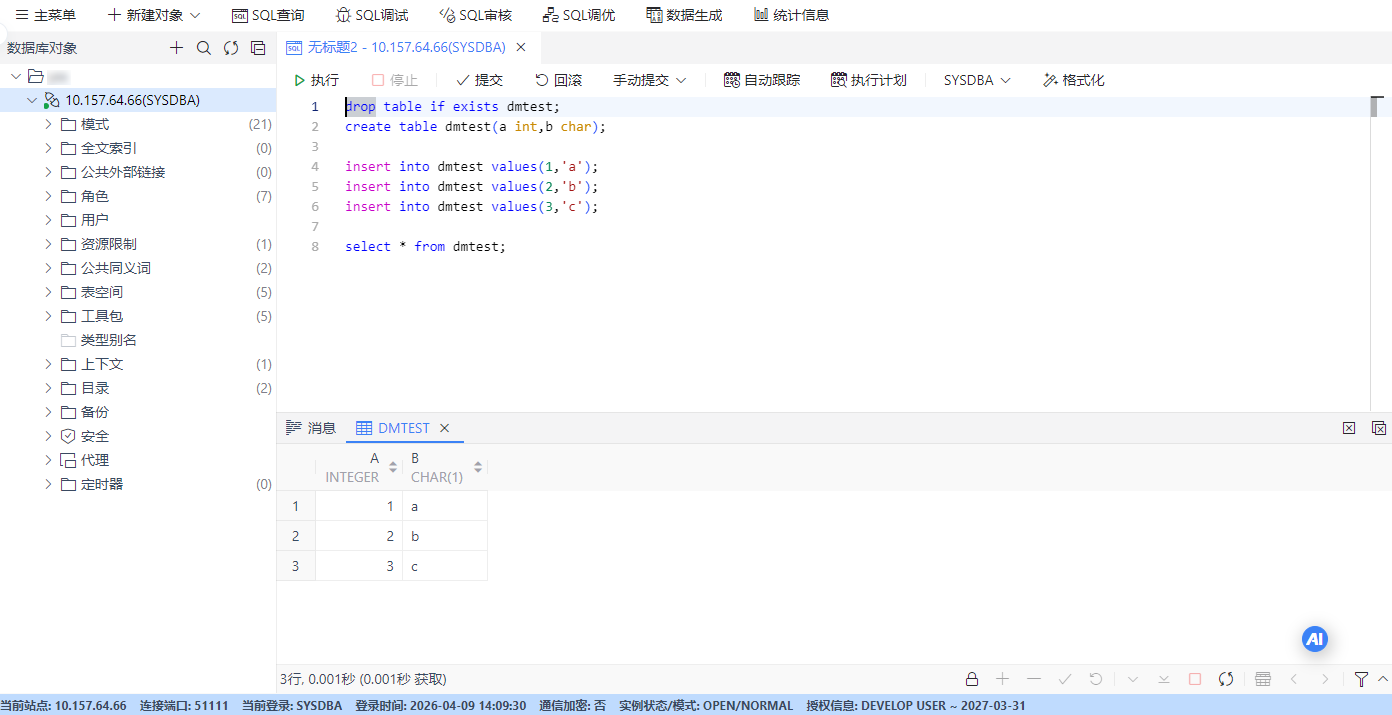Select the 工具包 tree item
Image resolution: width=1392 pixels, height=715 pixels.
138,316
